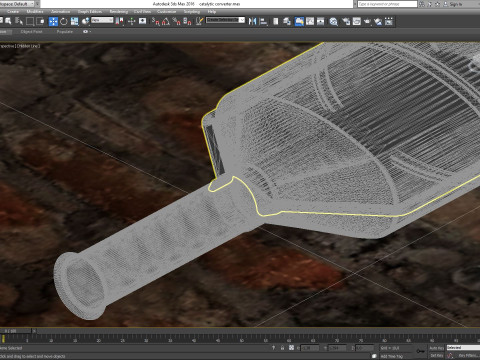The image size is (480, 360).
Task: Click the Z coordinate field
Action: (x=364, y=348)
